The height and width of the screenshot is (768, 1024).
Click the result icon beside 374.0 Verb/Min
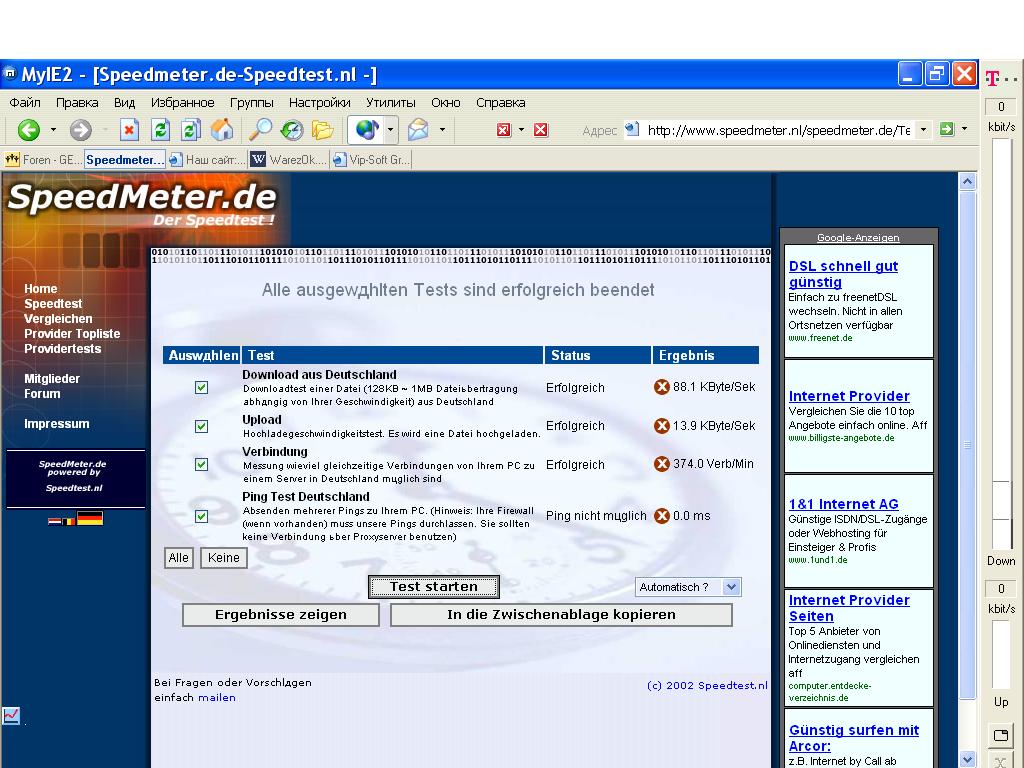coord(662,464)
